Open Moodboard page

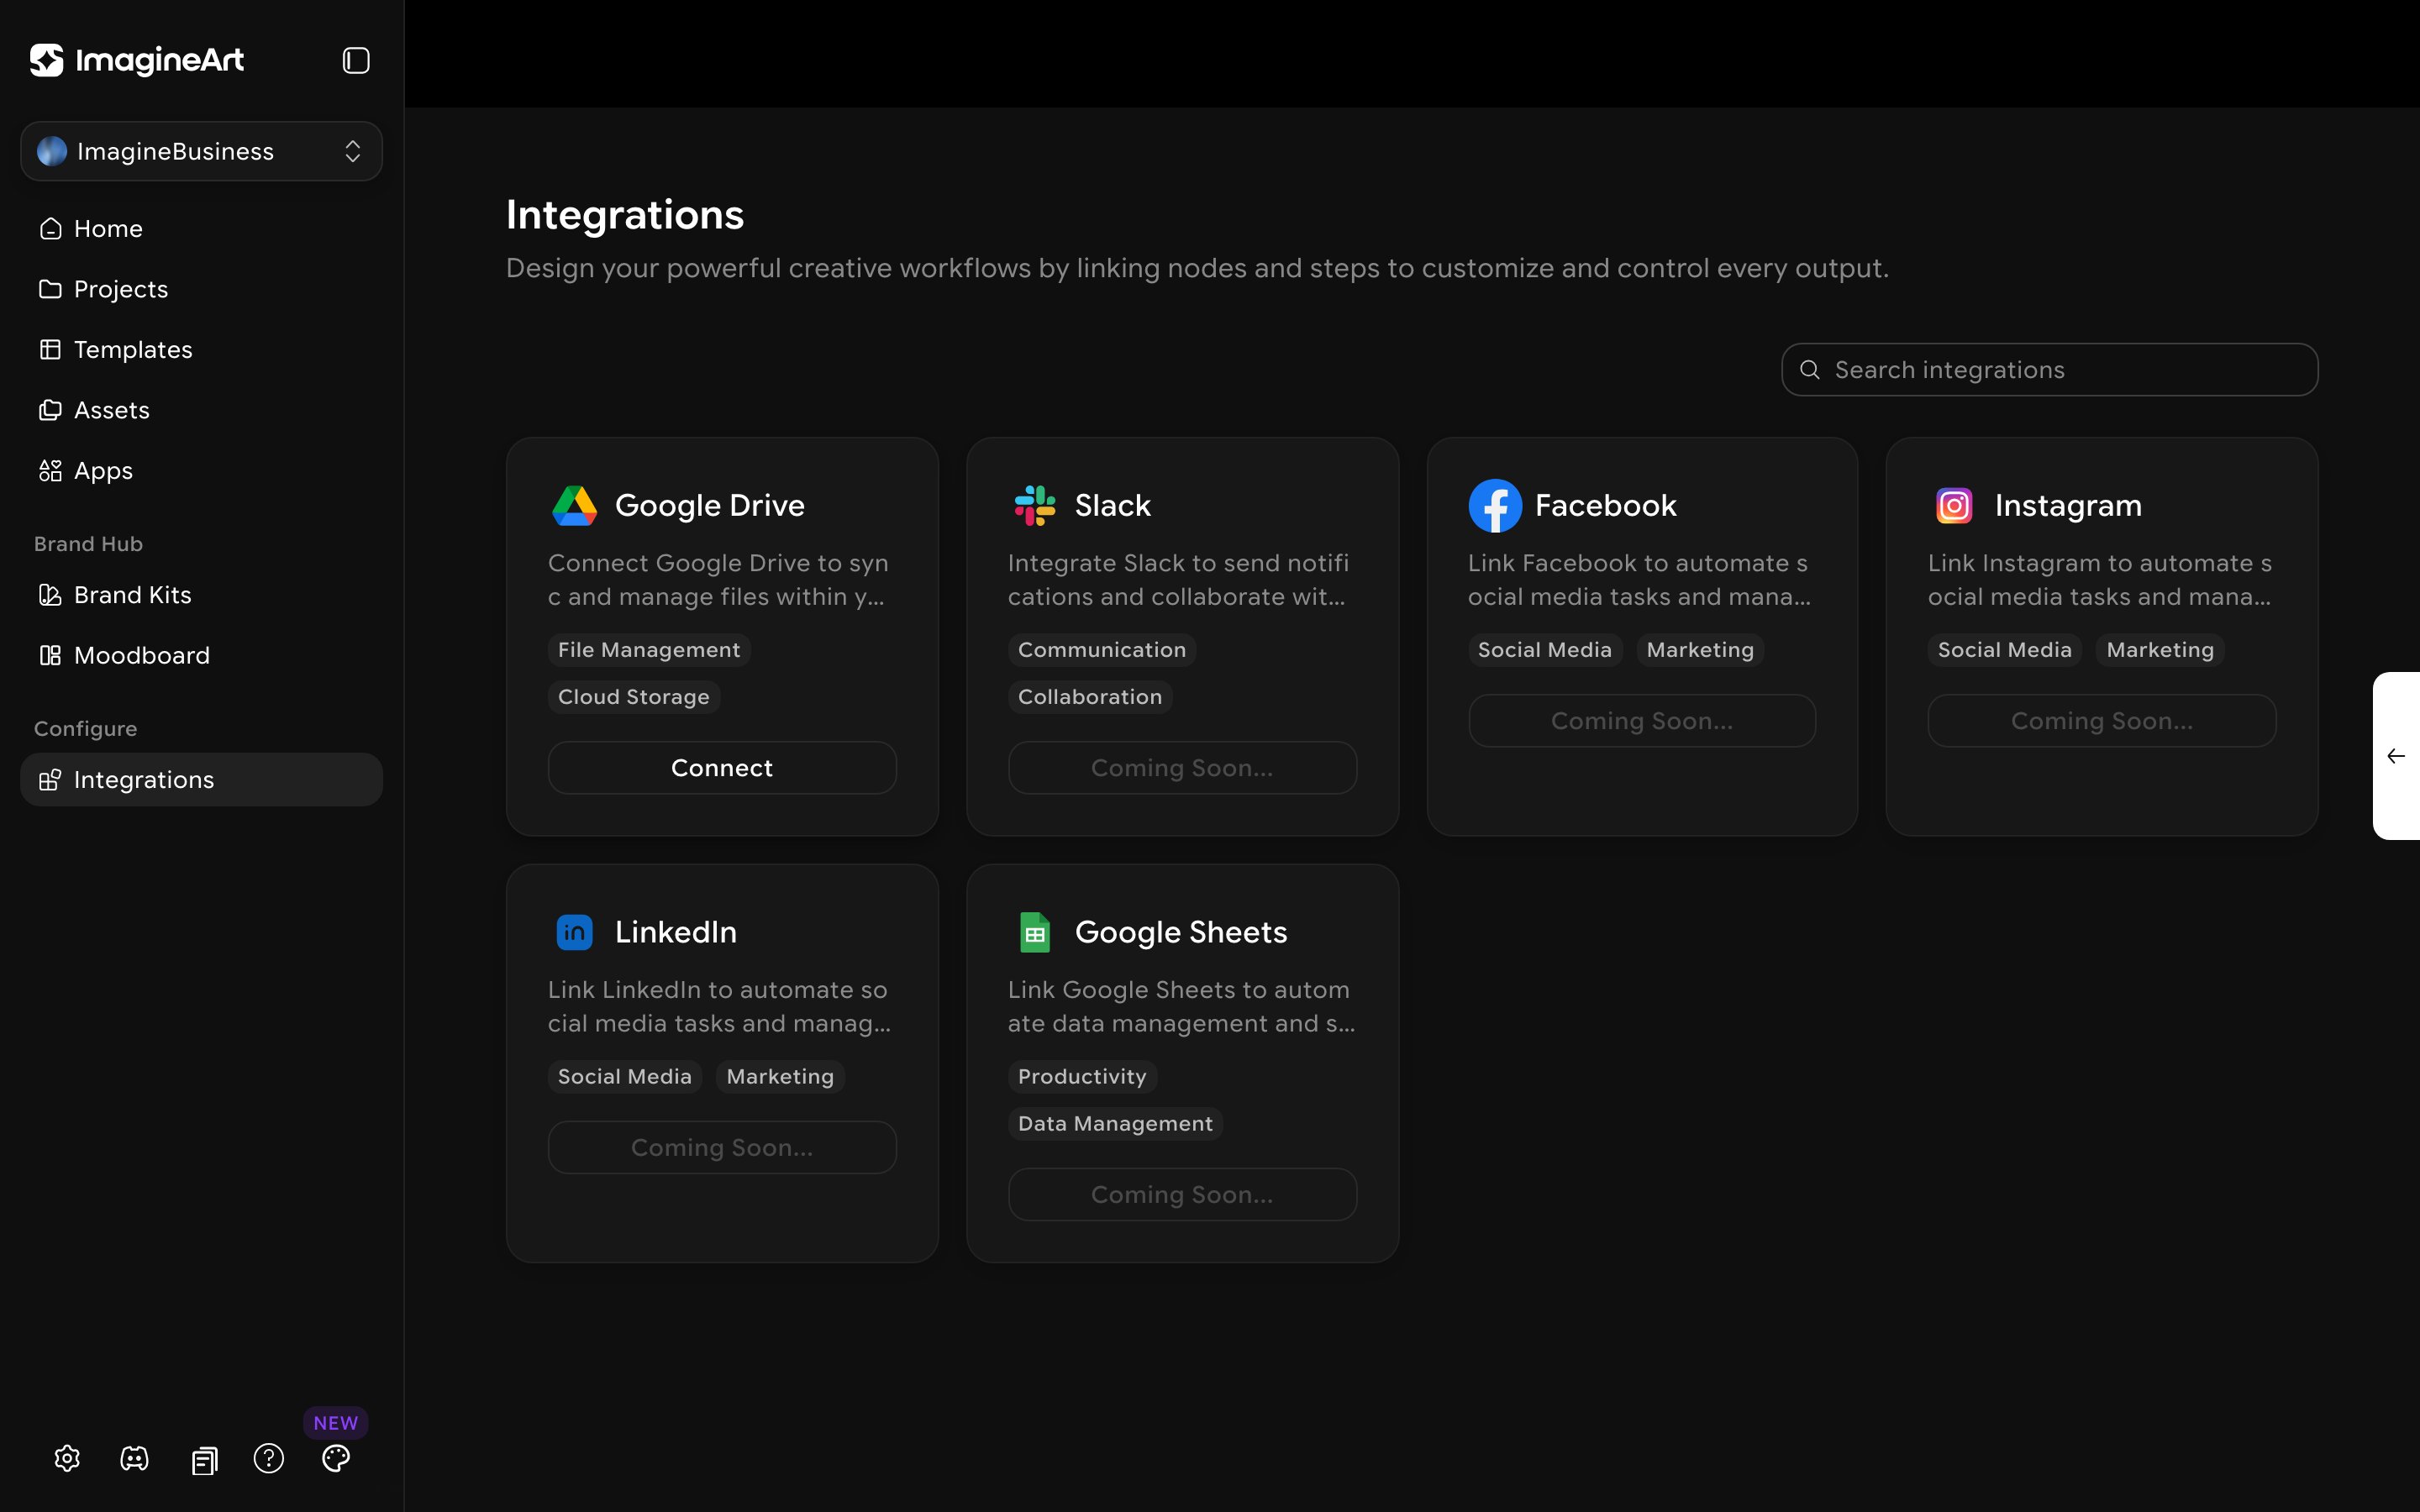[201, 655]
